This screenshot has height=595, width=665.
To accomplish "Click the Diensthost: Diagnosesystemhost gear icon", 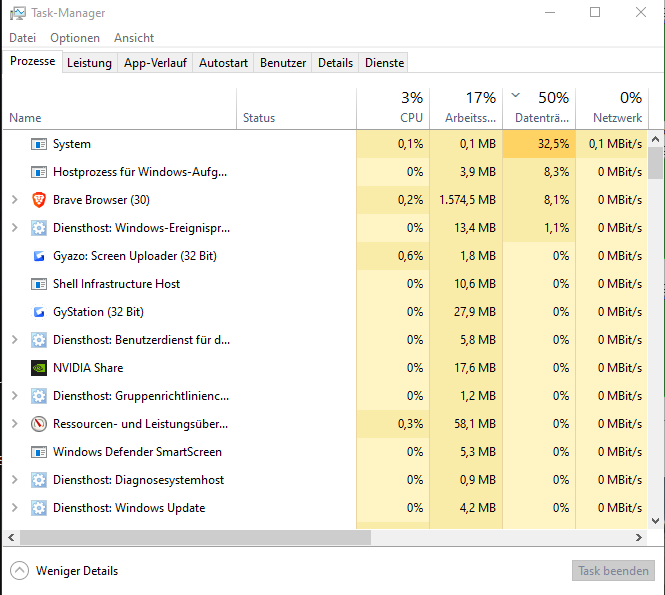I will point(39,480).
